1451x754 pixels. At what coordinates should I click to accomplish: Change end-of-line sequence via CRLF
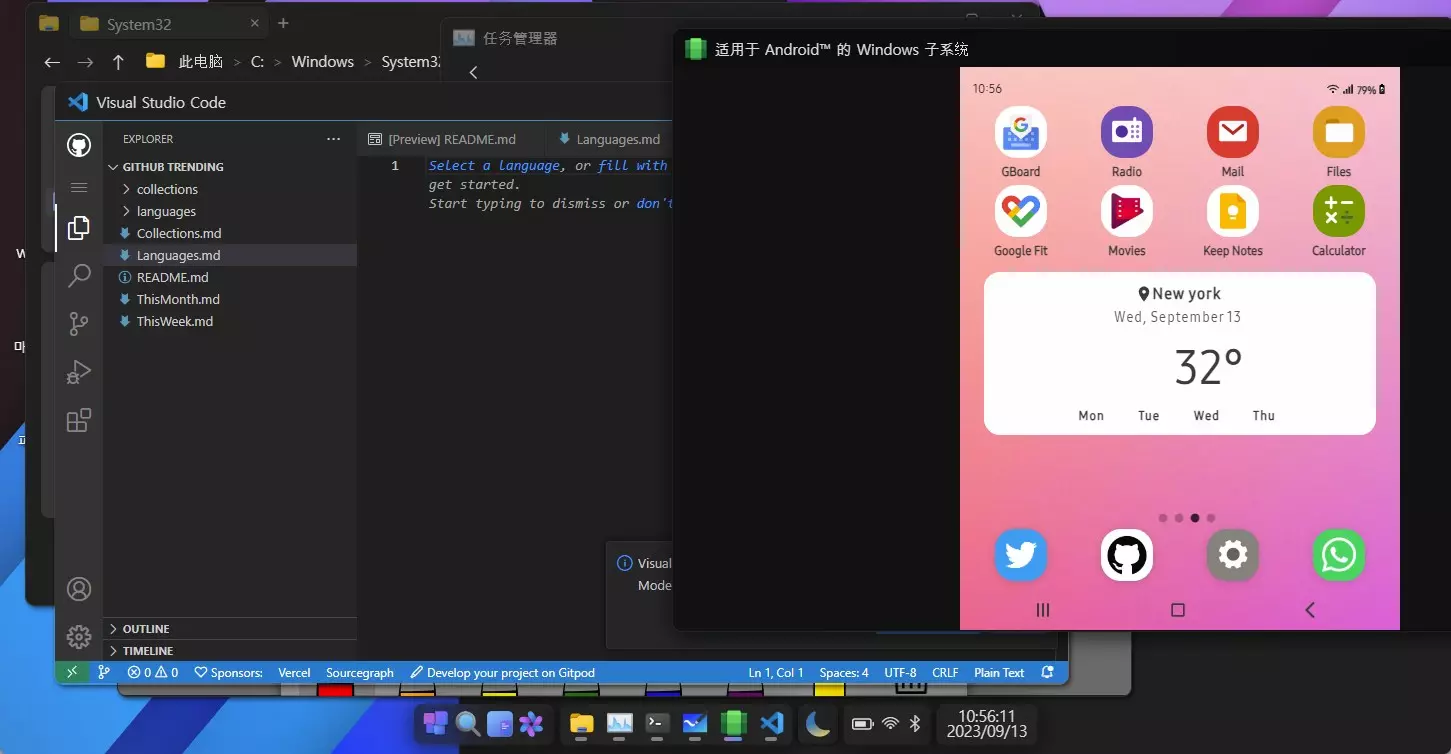click(x=945, y=673)
